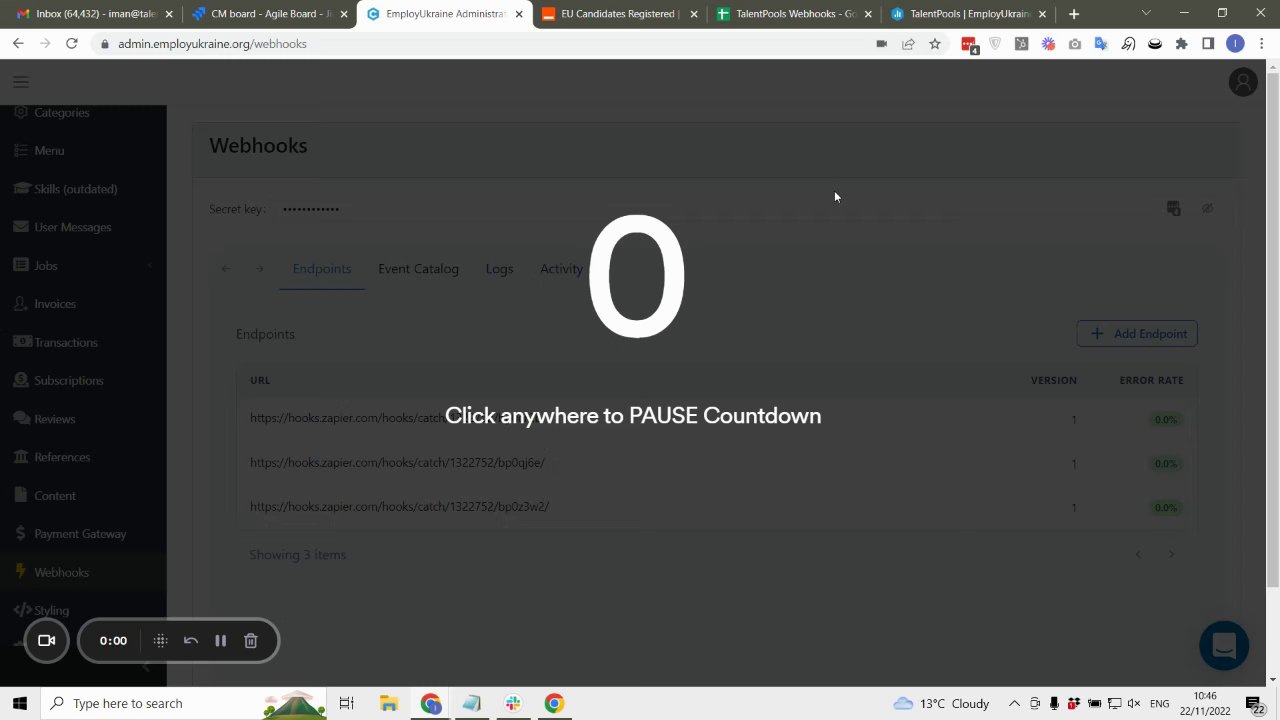Open the Windows Start menu

pyautogui.click(x=20, y=703)
